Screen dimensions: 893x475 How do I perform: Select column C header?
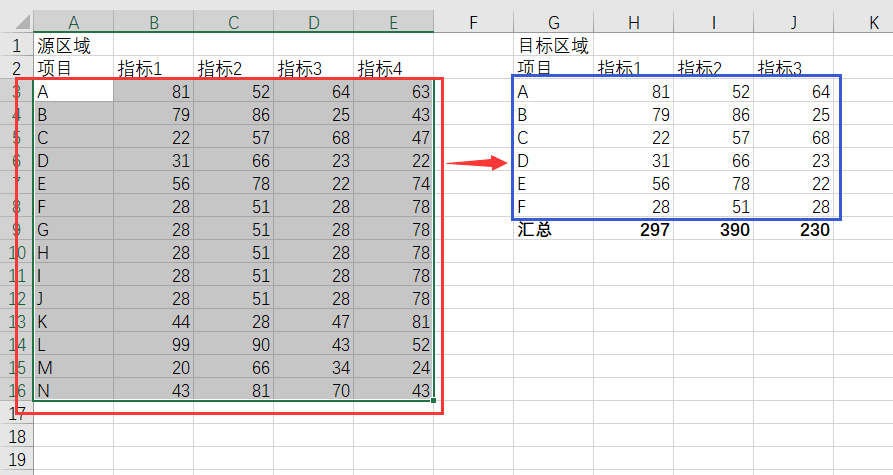click(234, 22)
